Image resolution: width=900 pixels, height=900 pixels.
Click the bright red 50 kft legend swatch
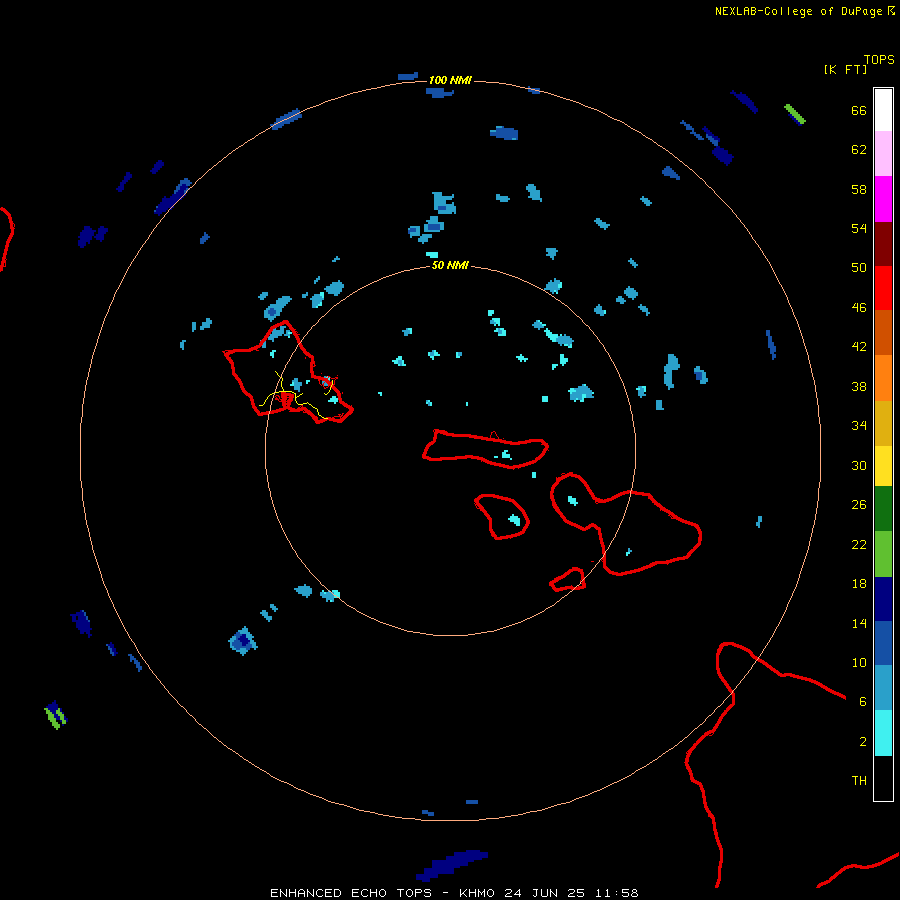883,288
